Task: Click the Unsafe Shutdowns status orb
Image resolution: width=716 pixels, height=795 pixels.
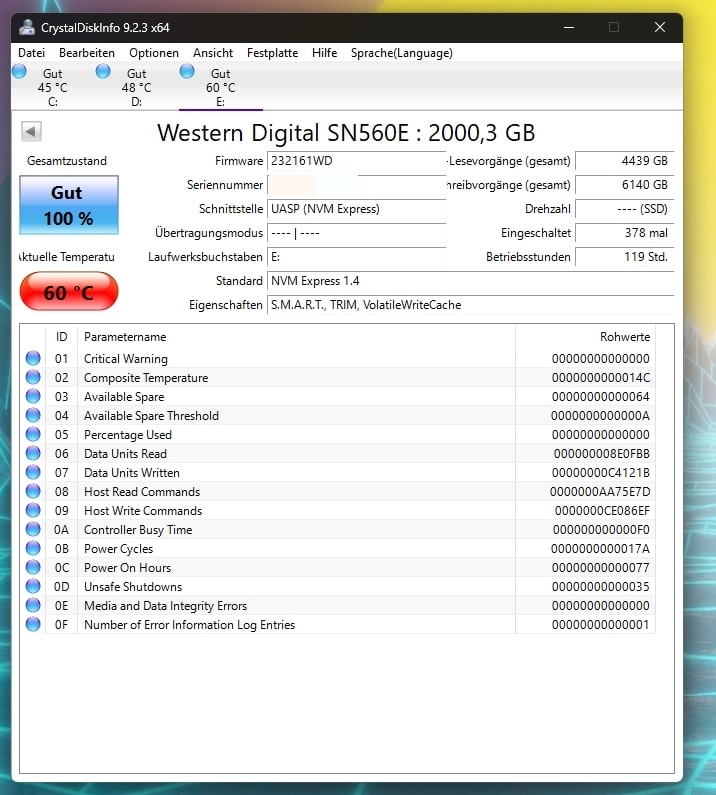Action: (33, 587)
